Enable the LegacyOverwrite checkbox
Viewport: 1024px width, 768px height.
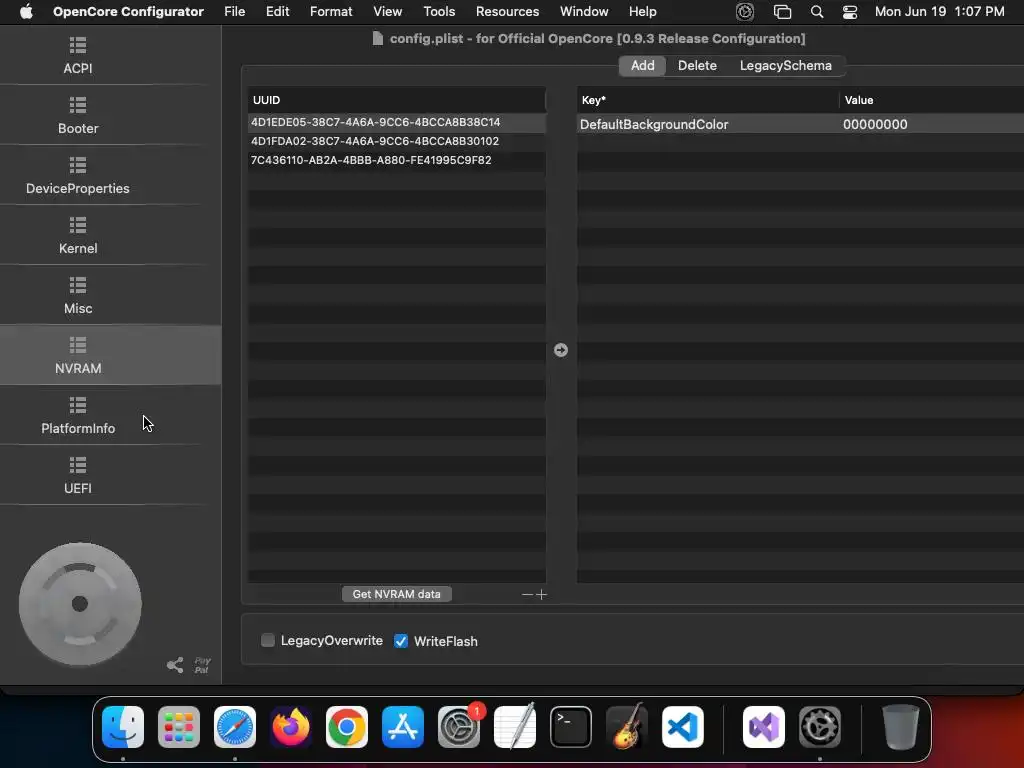coord(268,640)
